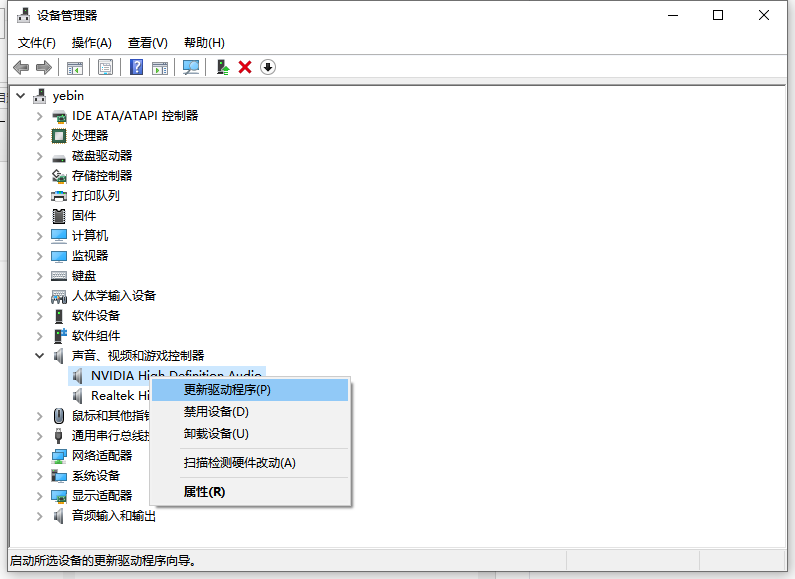Click the 存储控制器 icon
The width and height of the screenshot is (795, 579).
59,176
